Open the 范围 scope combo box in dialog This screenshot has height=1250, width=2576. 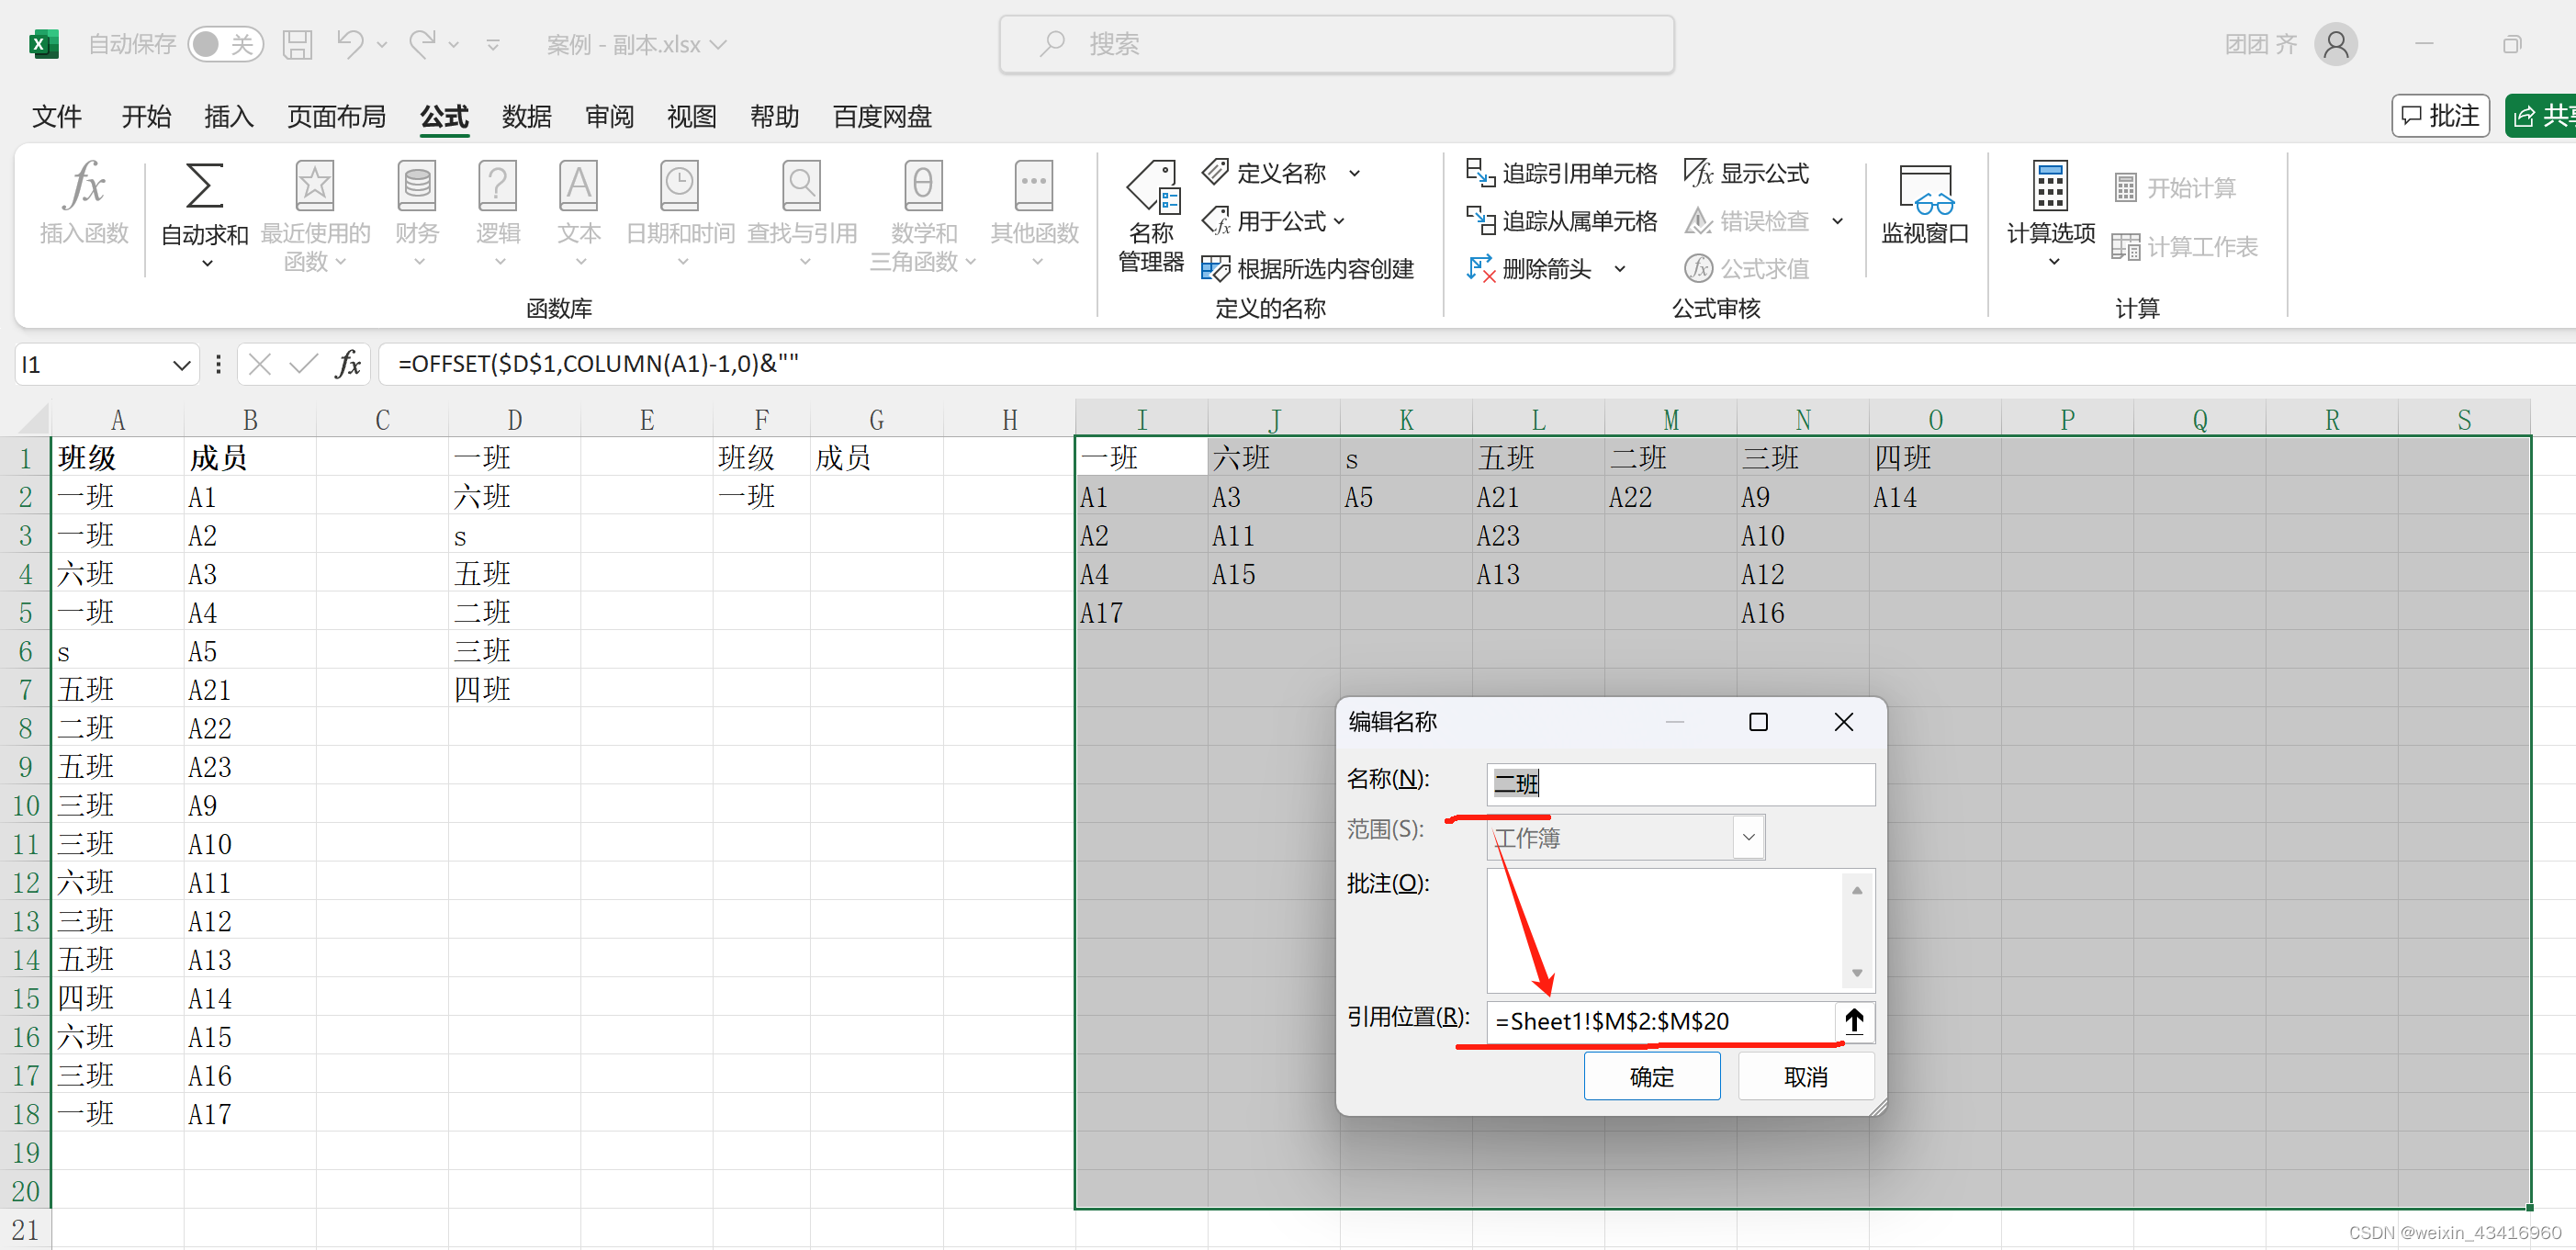(x=1625, y=837)
